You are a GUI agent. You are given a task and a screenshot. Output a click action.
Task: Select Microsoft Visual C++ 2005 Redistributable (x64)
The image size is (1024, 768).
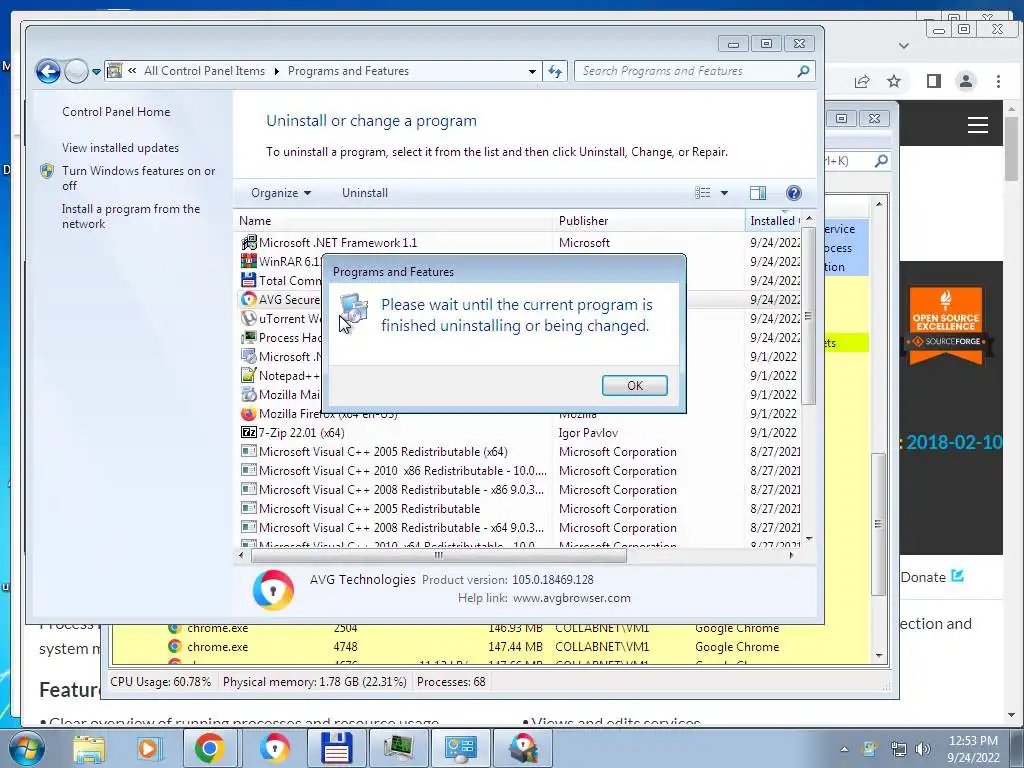383,451
